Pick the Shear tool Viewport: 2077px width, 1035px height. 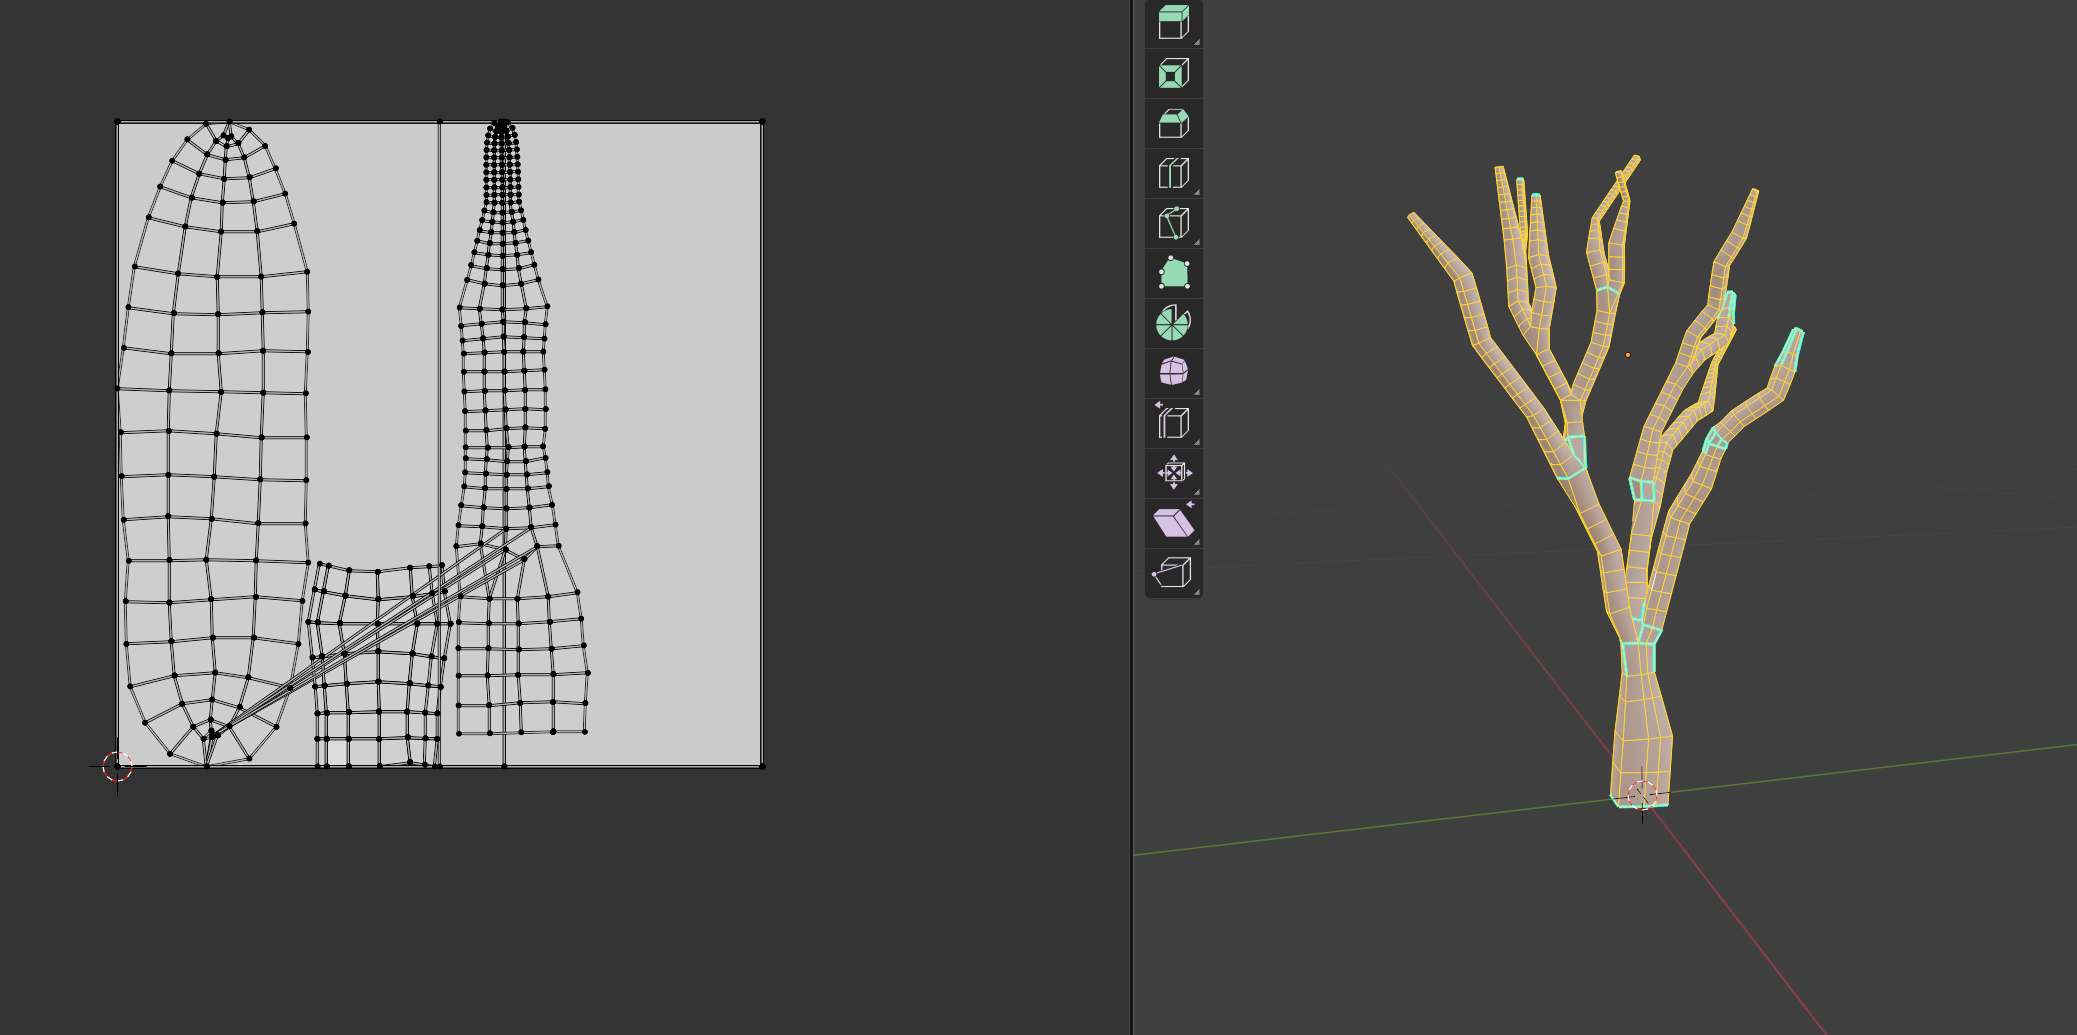point(1173,523)
